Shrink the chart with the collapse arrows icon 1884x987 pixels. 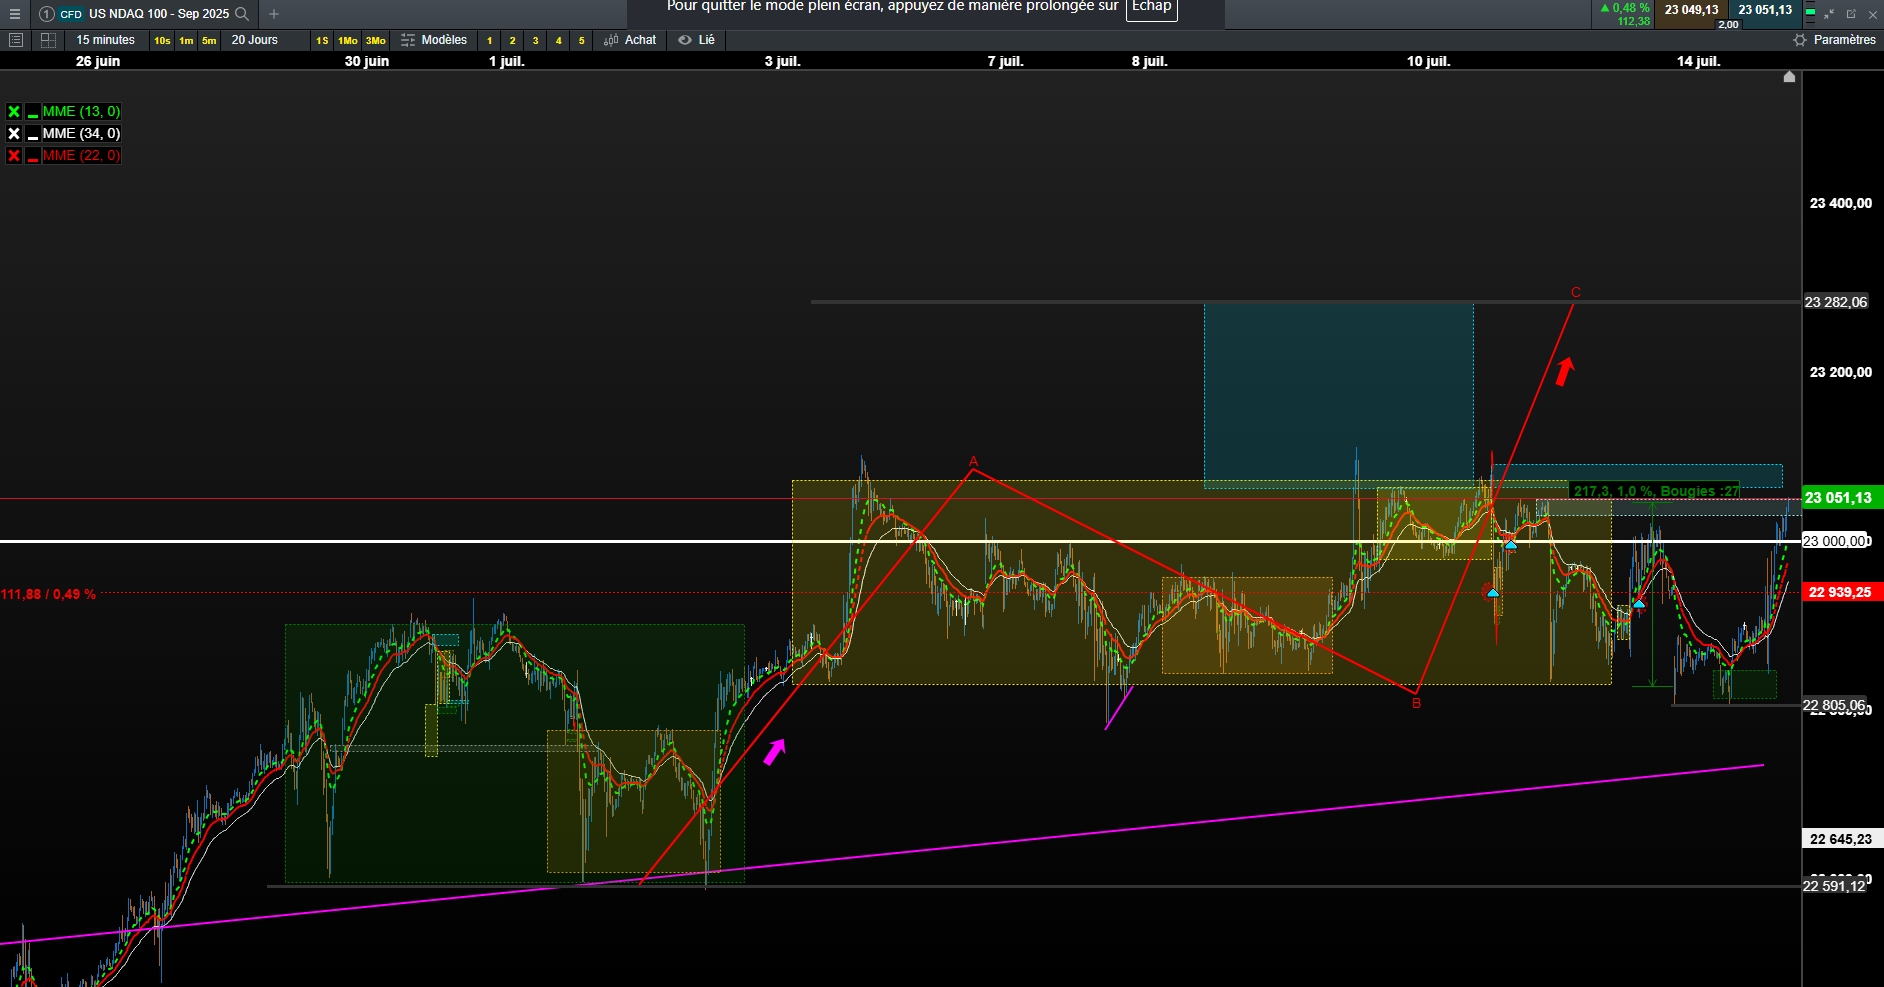[x=1829, y=14]
